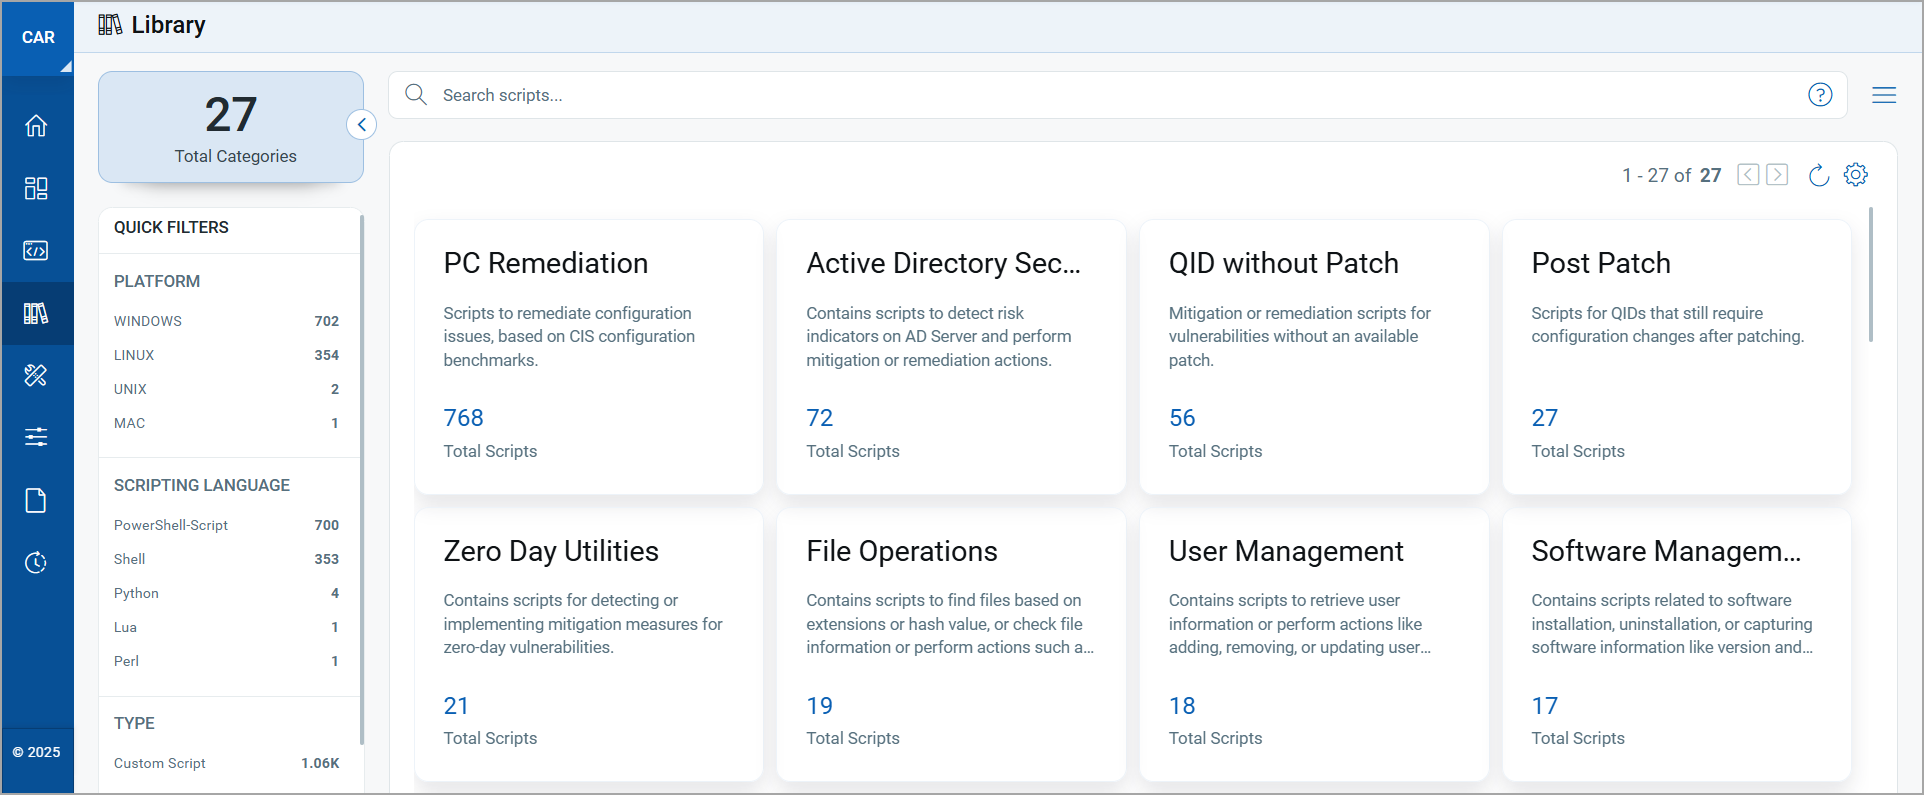Screen dimensions: 1924x795
Task: Collapse the quick filters side panel
Action: (362, 125)
